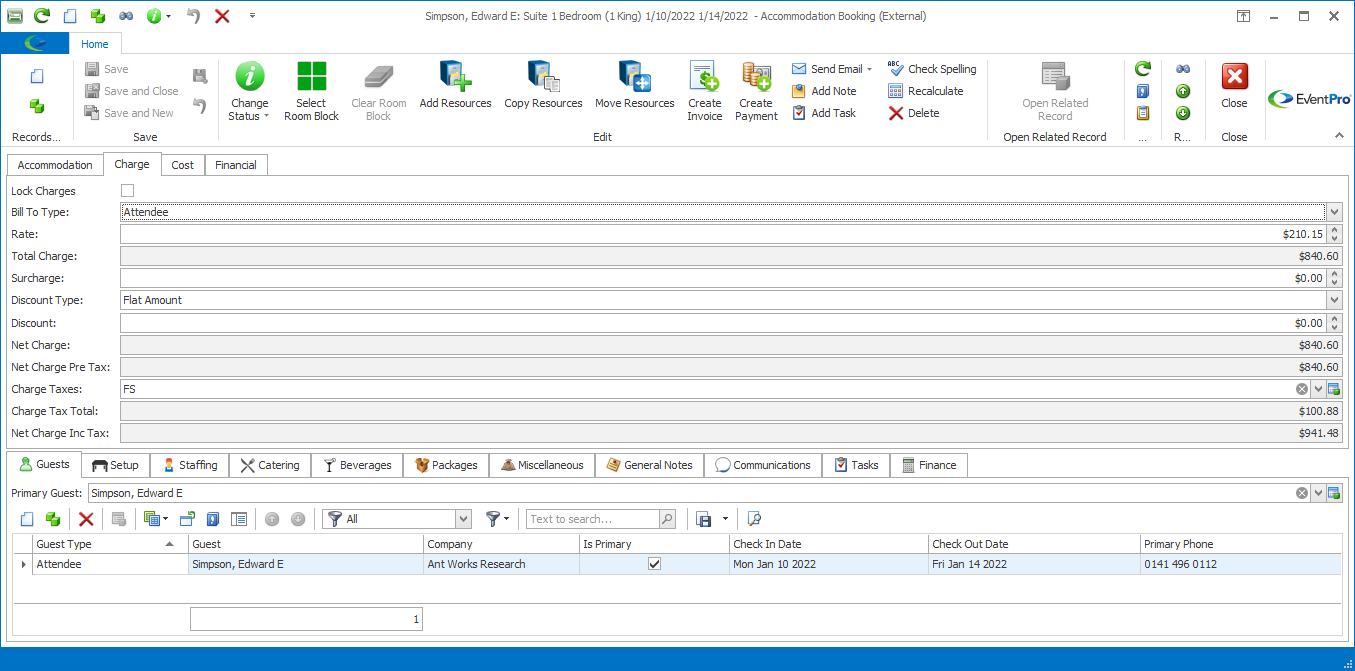Switch to the Accommodation tab
The height and width of the screenshot is (671, 1355).
click(x=55, y=165)
